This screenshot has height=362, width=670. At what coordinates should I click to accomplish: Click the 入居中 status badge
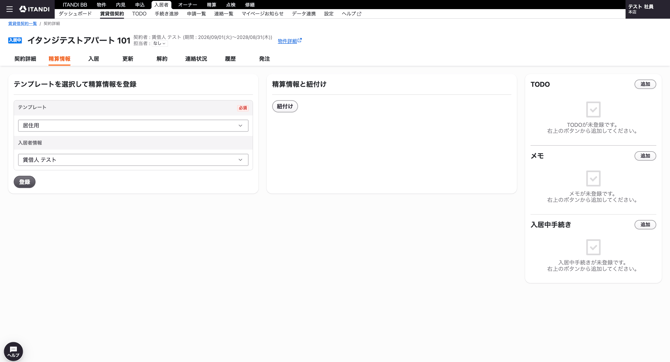[x=15, y=40]
